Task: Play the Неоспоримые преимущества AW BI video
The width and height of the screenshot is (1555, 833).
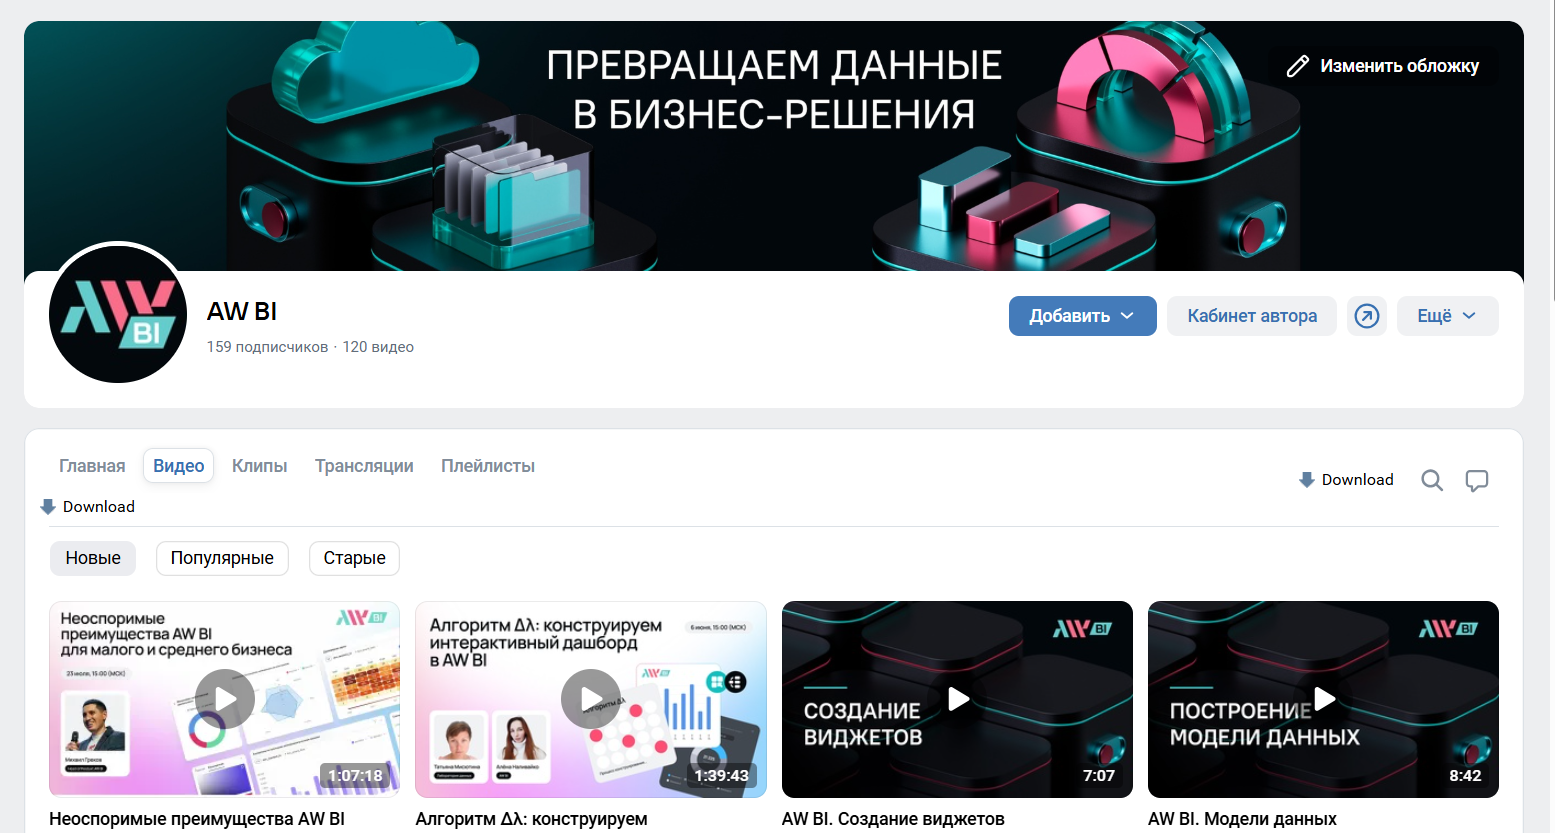Action: click(x=225, y=698)
